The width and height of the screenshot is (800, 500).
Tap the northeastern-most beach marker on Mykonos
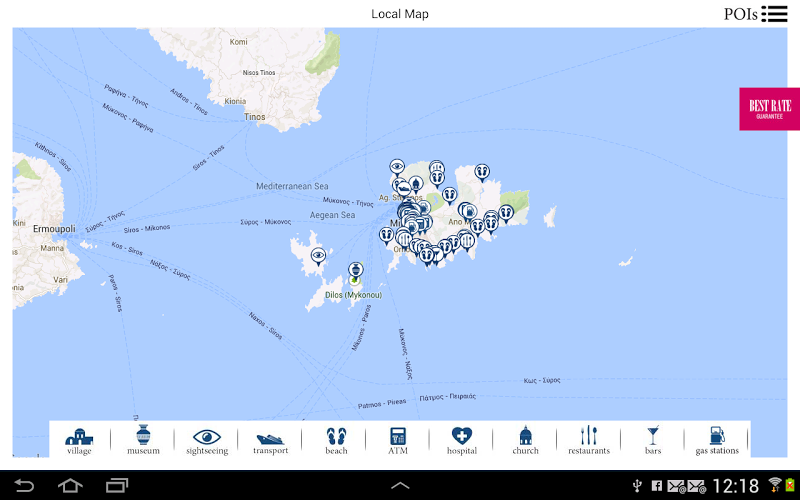point(482,172)
